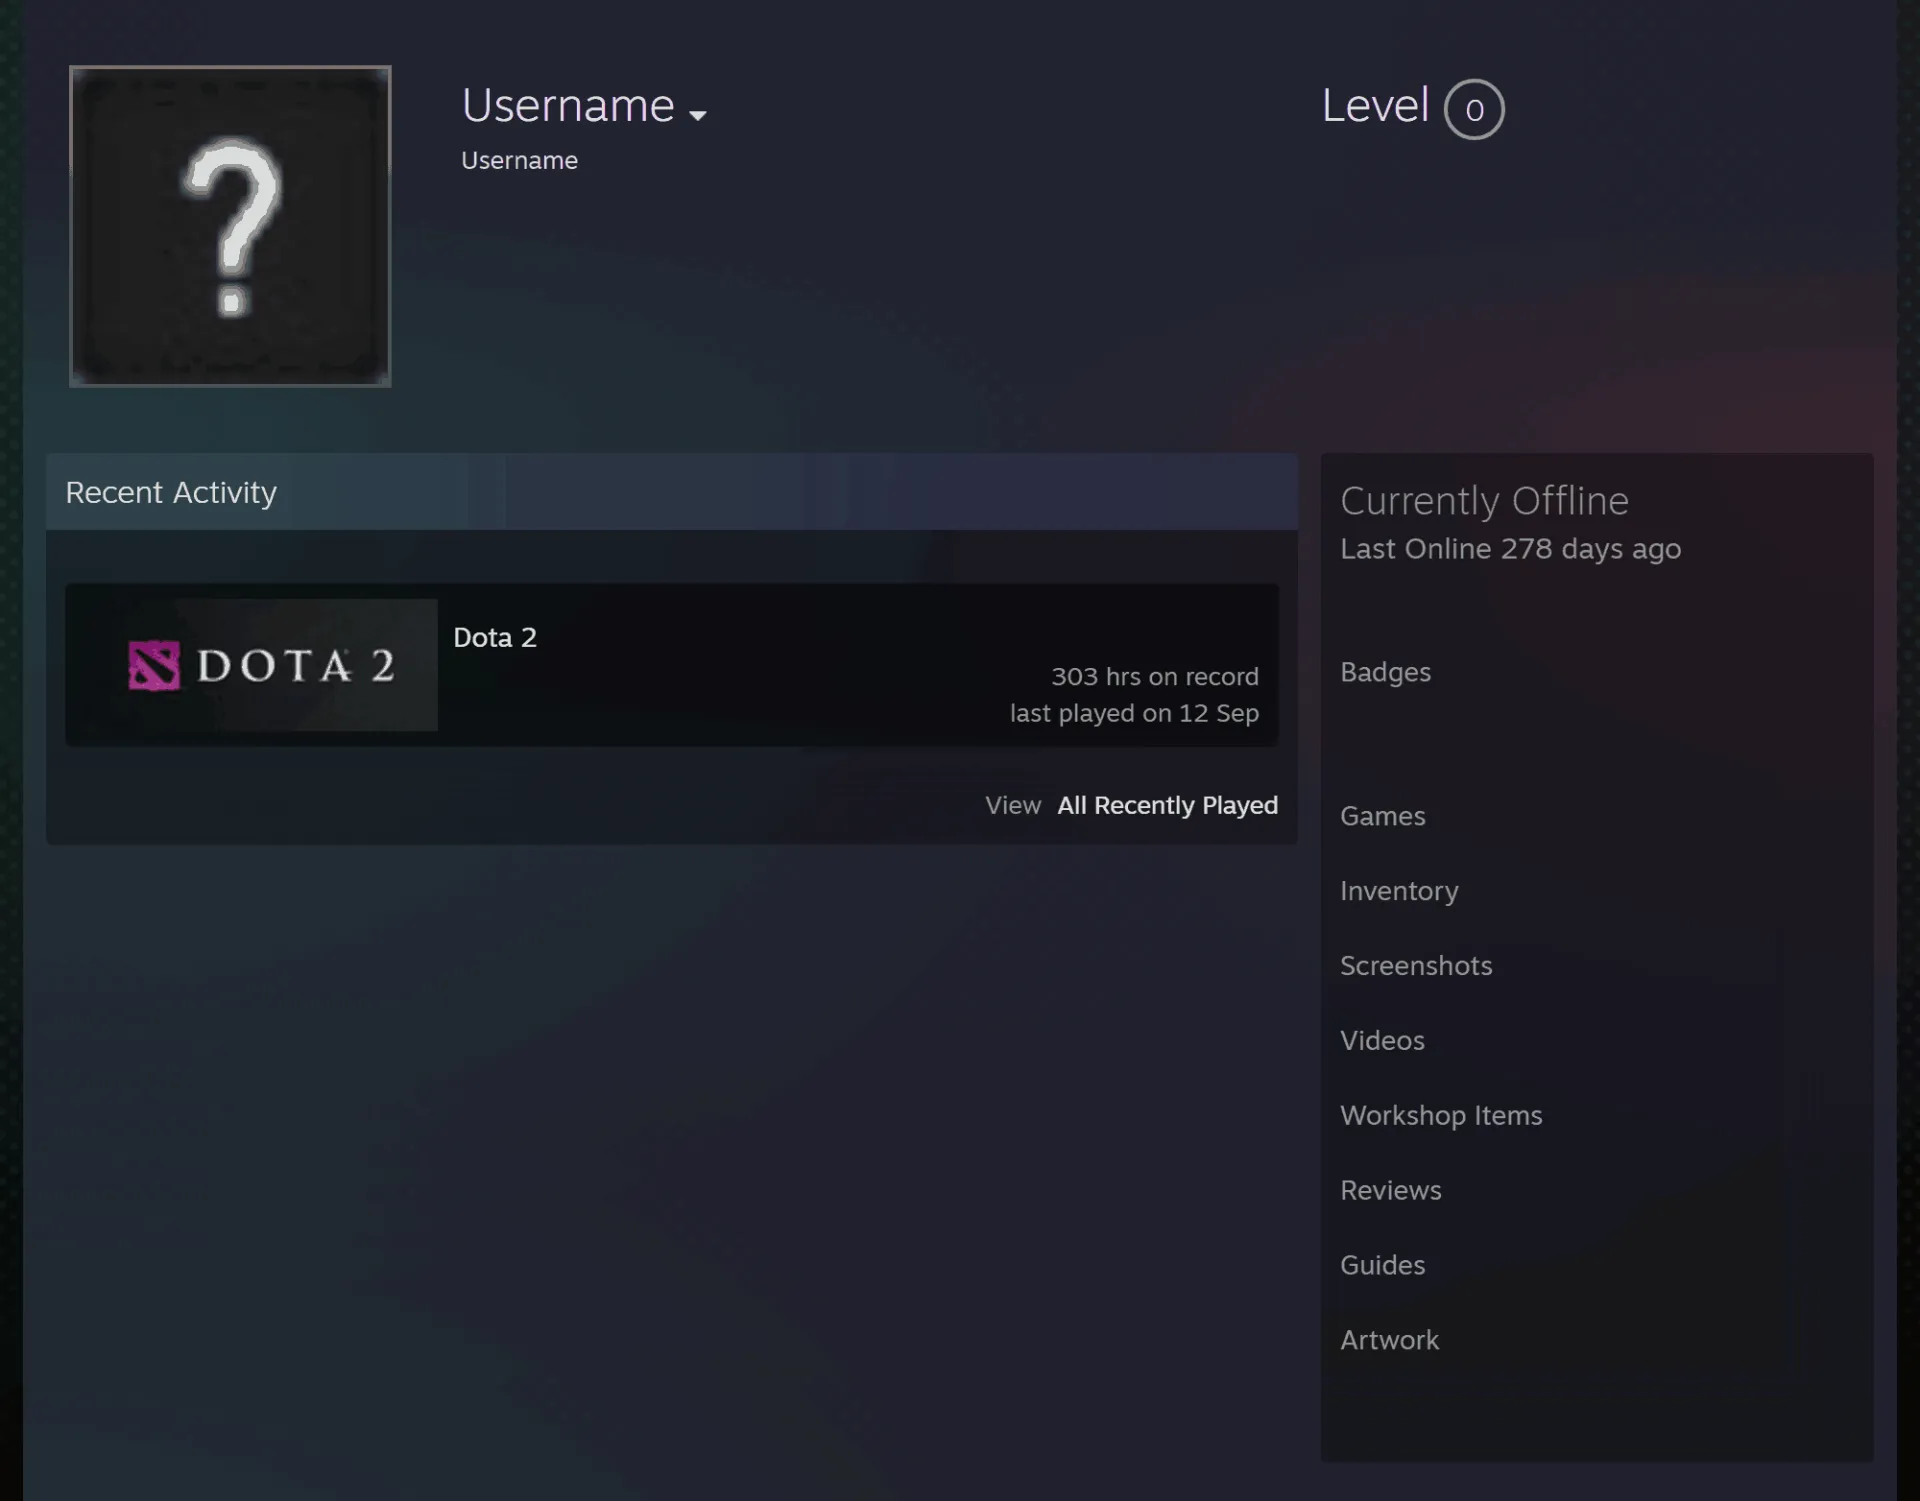Screen dimensions: 1920x1501
Task: Click the main Username profile name
Action: pos(568,106)
